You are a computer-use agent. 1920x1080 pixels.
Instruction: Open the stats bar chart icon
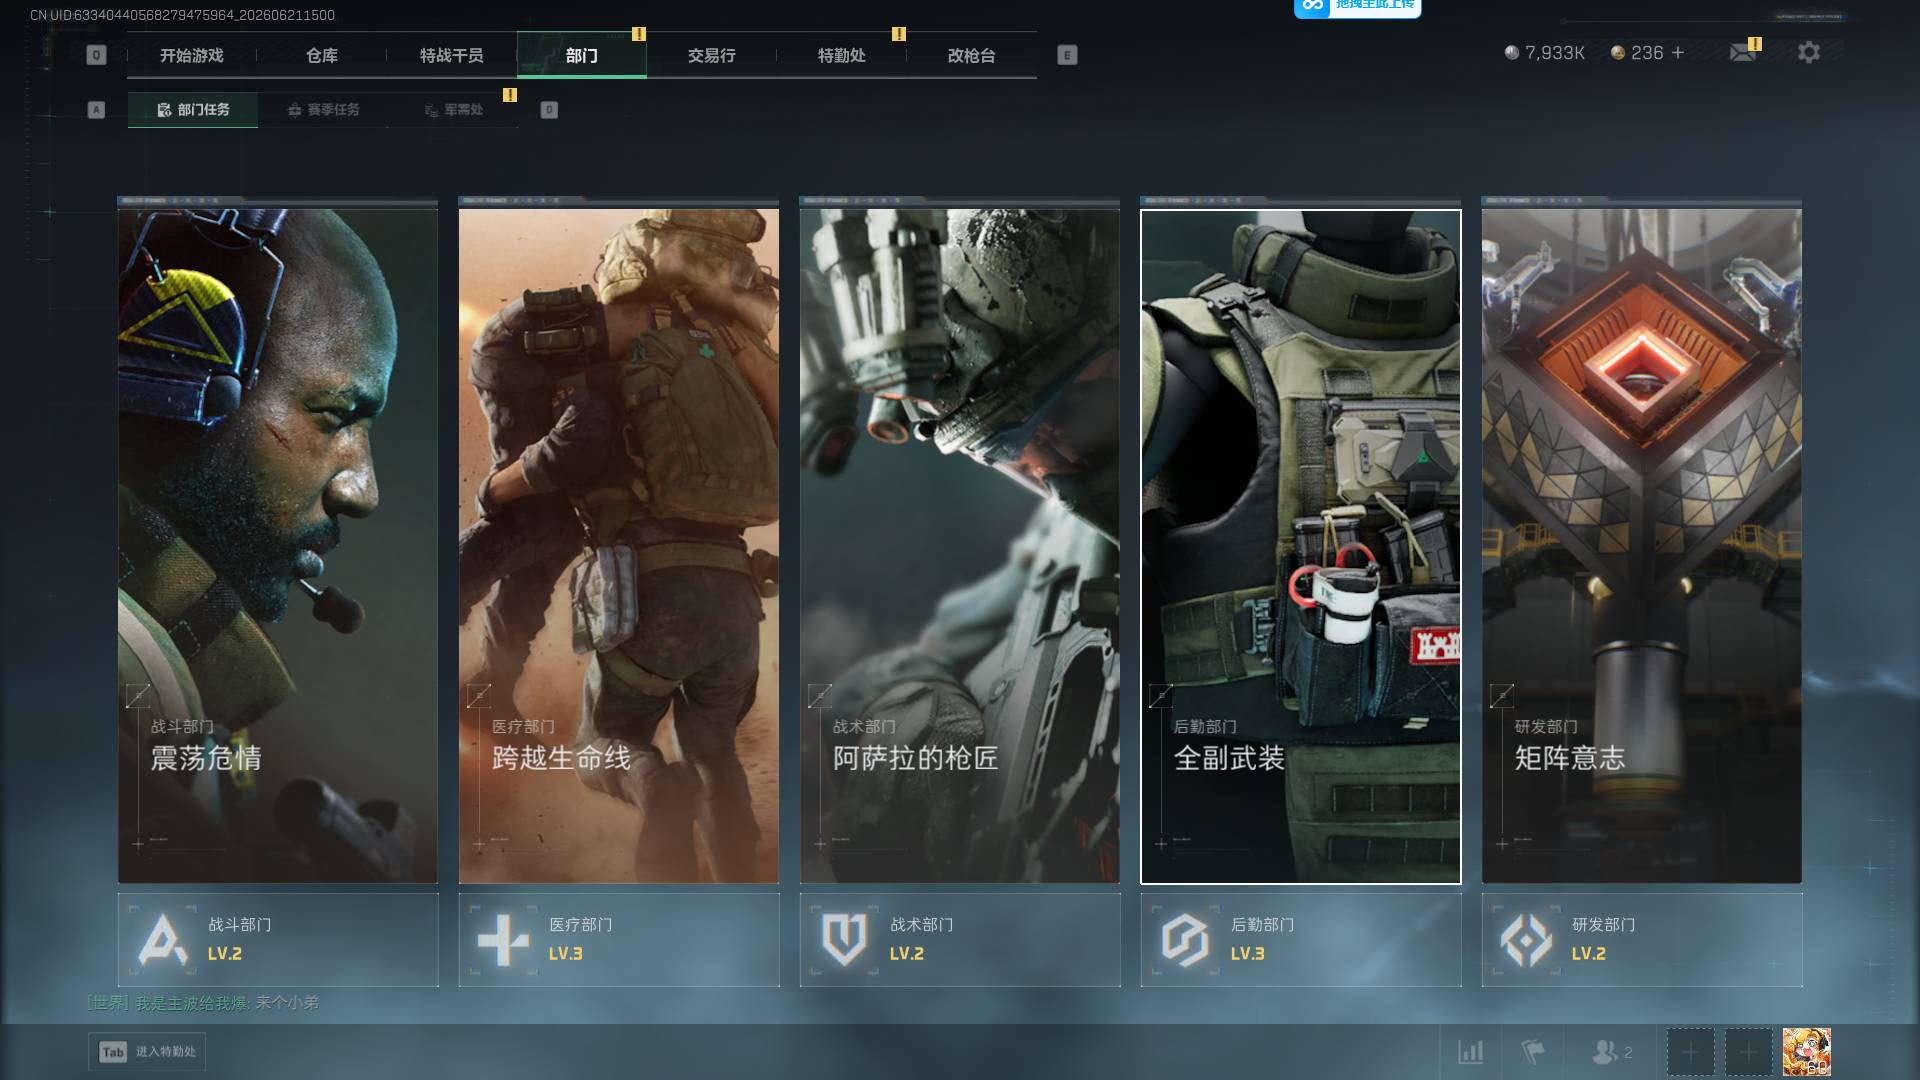(x=1470, y=1052)
